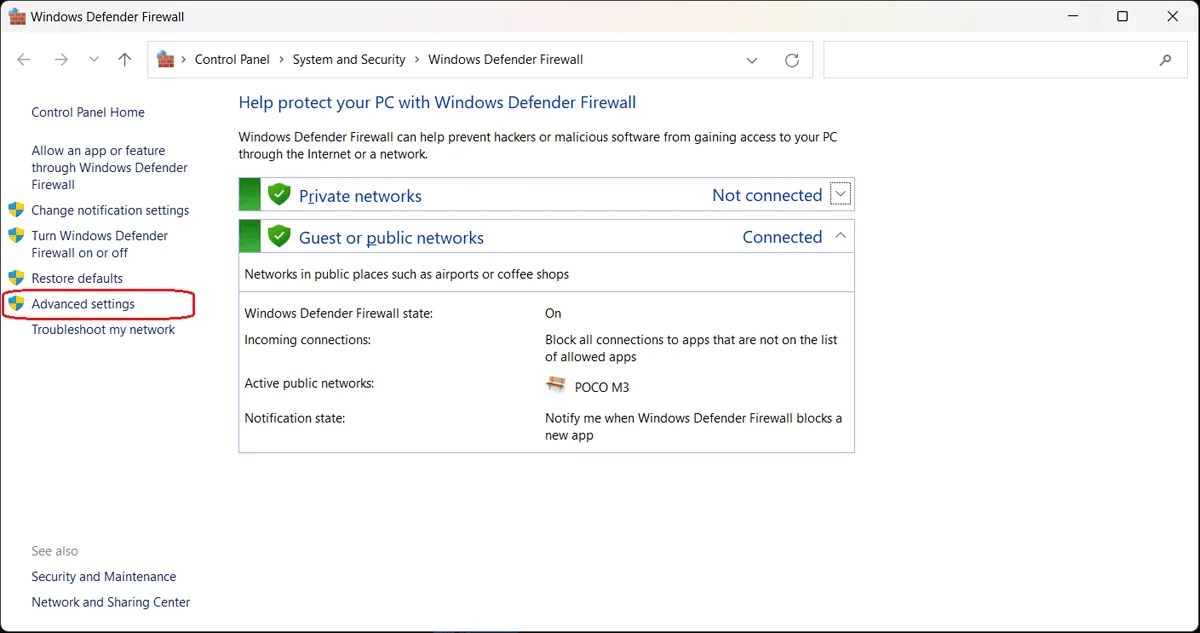
Task: Open the back history dropdown arrow
Action: [x=93, y=60]
